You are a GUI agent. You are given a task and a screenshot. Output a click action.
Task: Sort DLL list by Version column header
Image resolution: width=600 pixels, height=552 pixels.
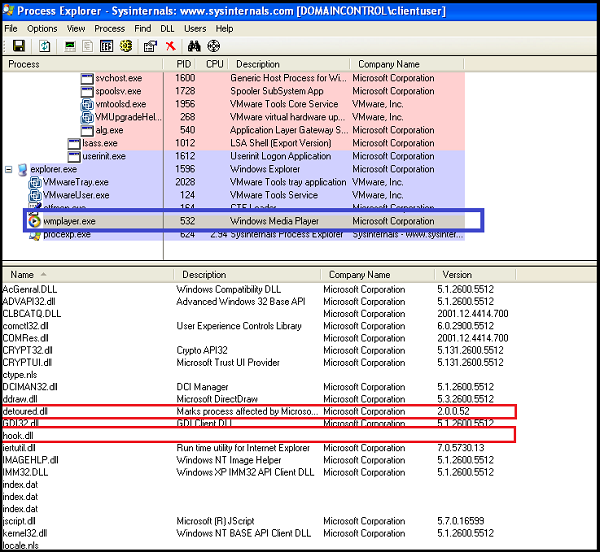(476, 275)
